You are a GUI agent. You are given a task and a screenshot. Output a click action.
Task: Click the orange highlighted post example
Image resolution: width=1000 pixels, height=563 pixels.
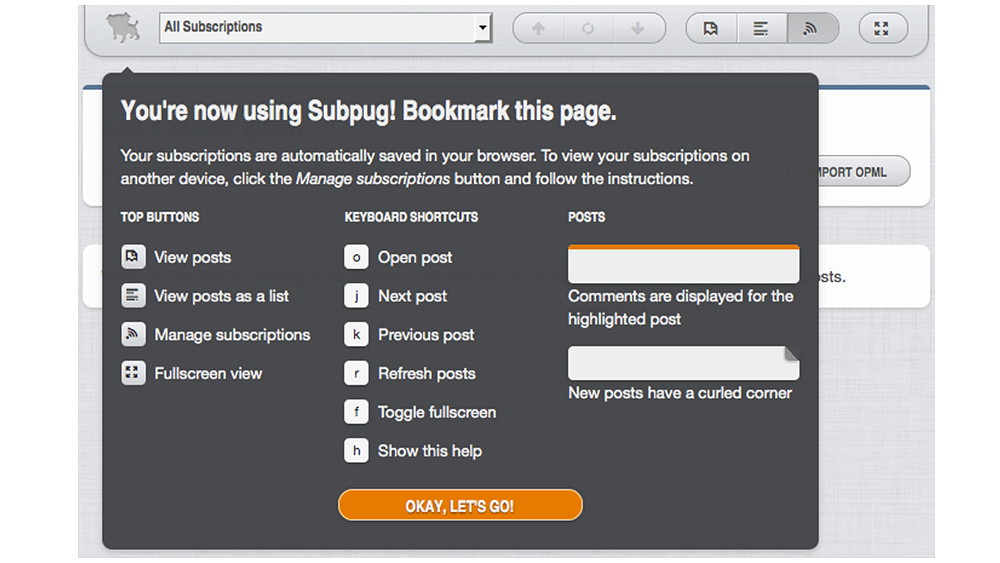683,265
